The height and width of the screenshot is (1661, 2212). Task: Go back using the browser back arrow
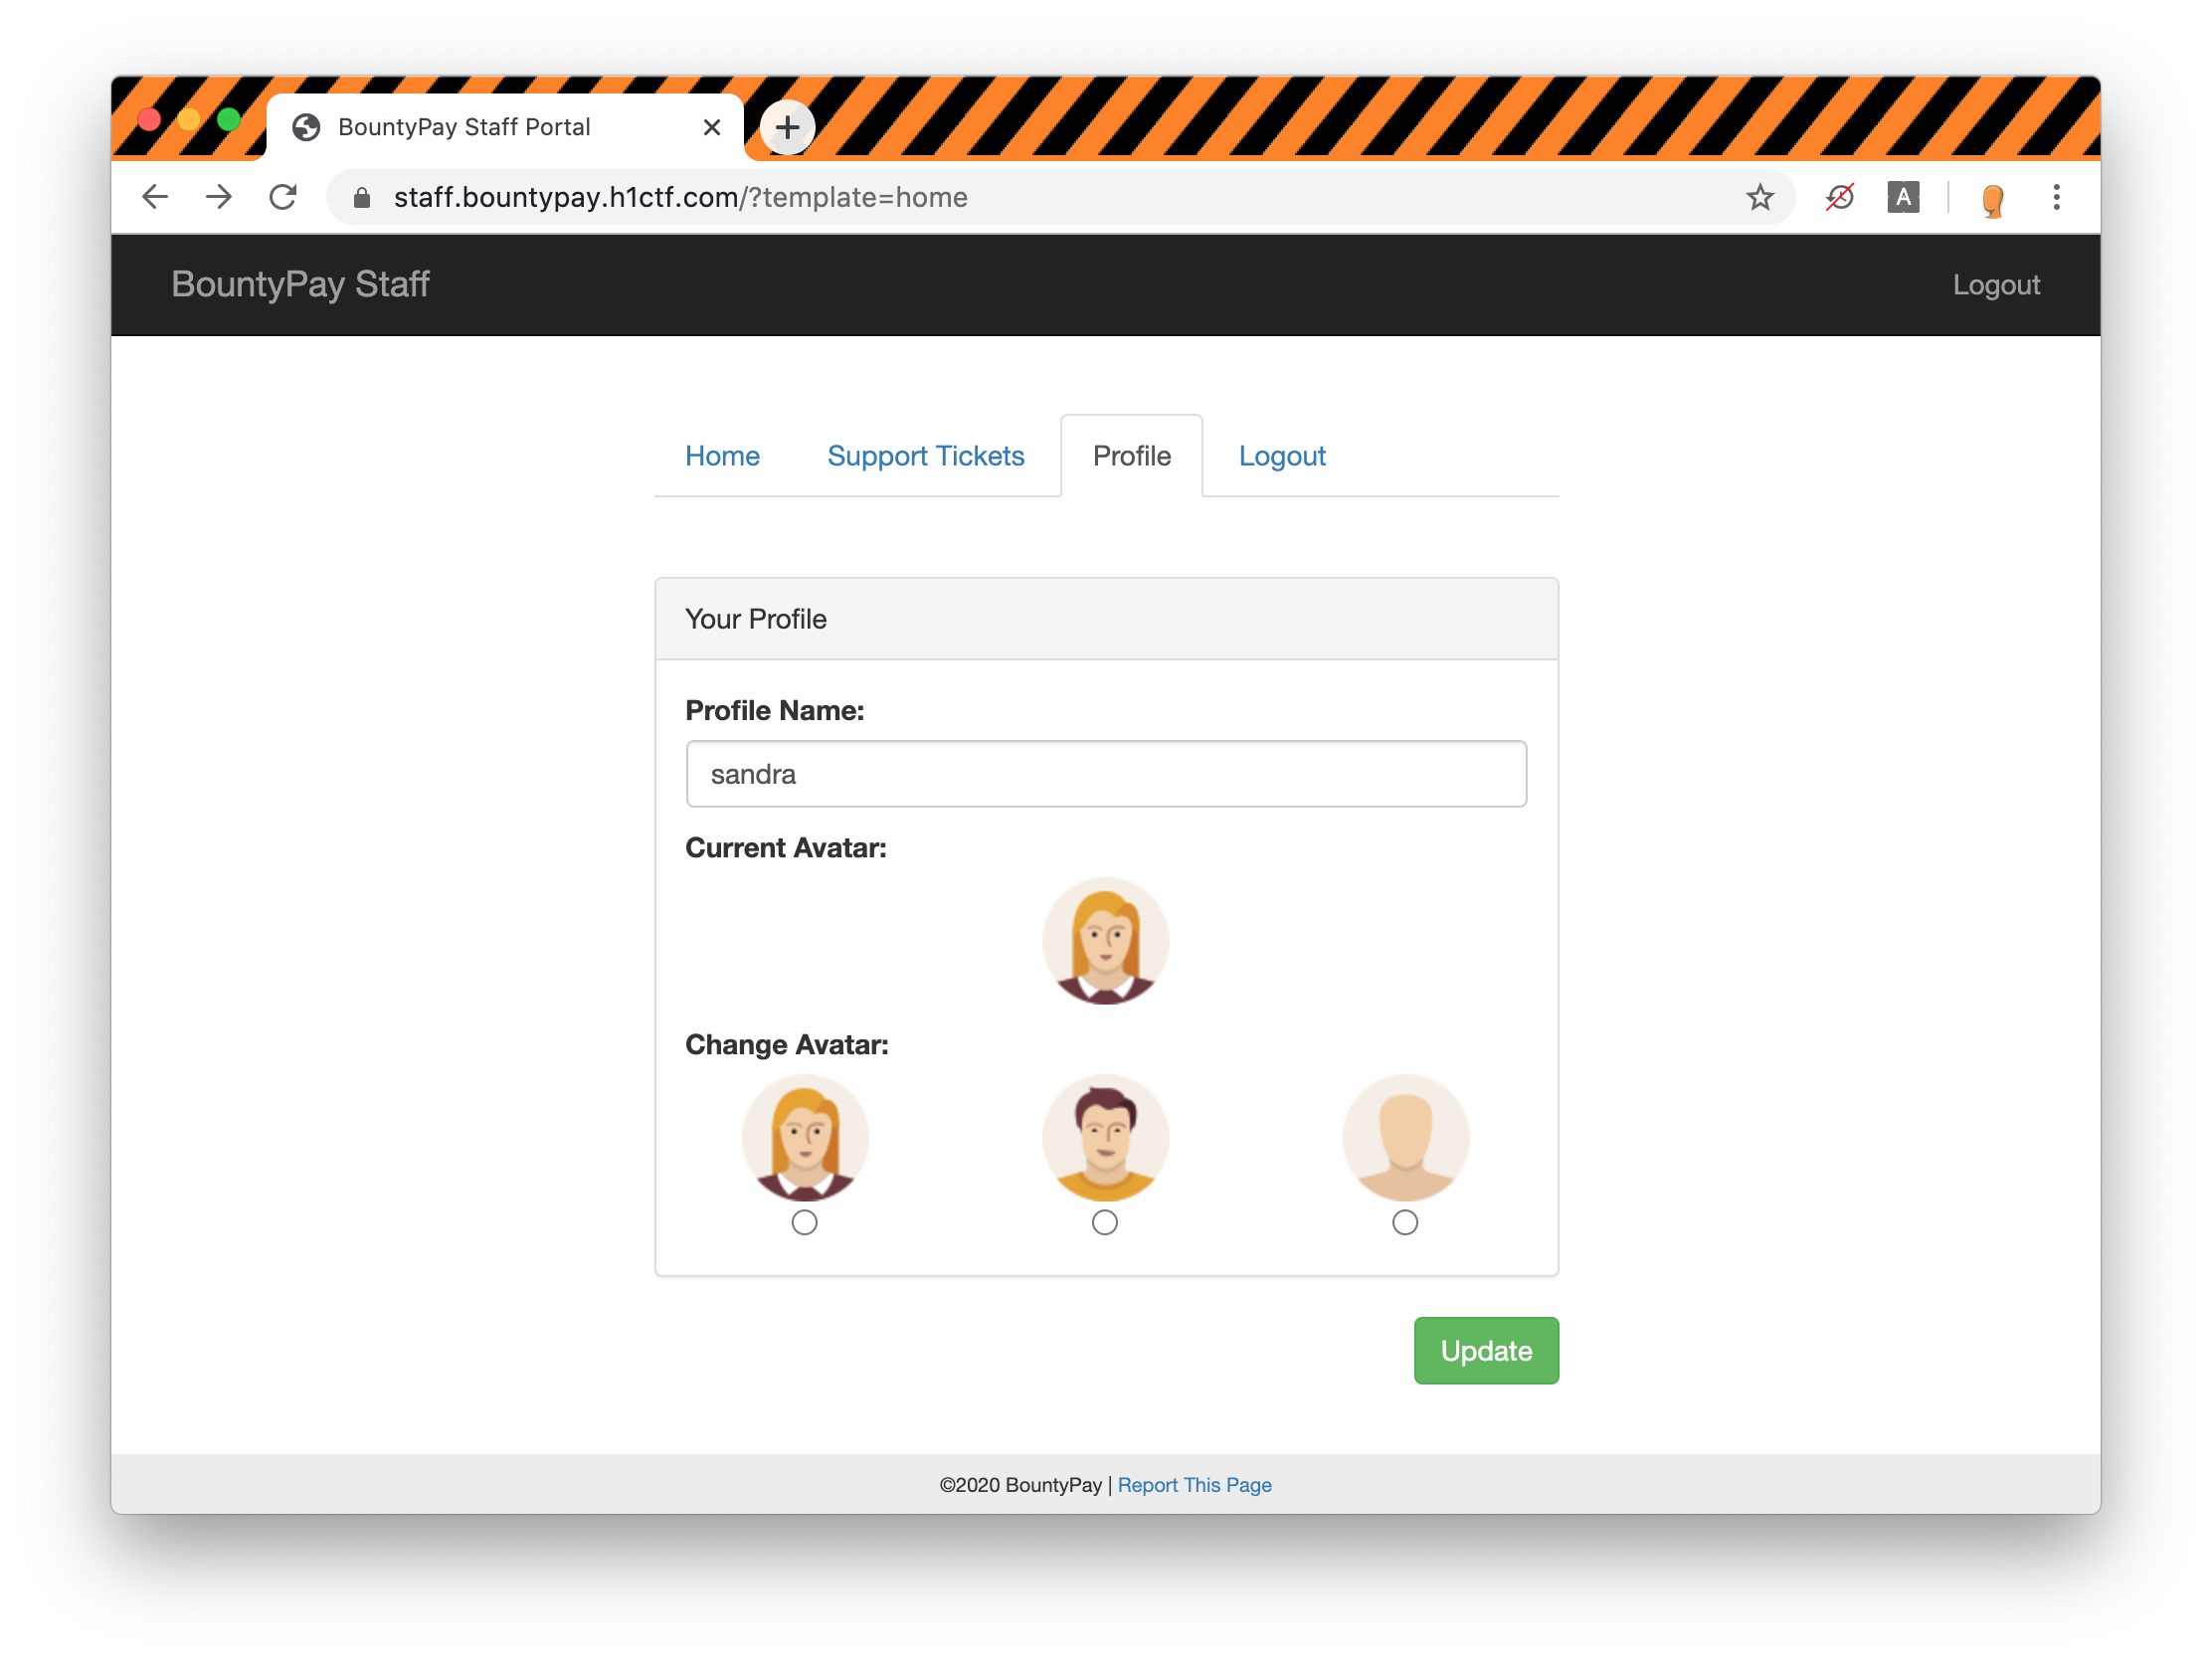[x=155, y=197]
